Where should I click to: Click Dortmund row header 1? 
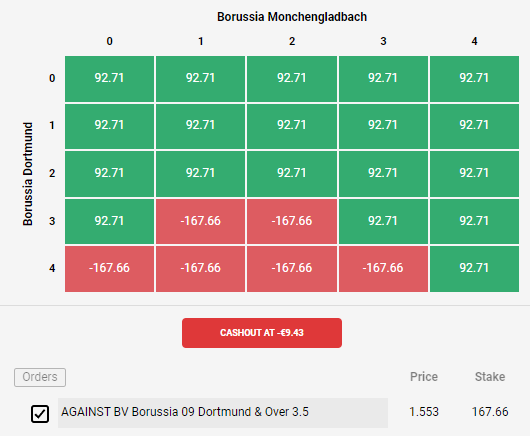click(52, 126)
